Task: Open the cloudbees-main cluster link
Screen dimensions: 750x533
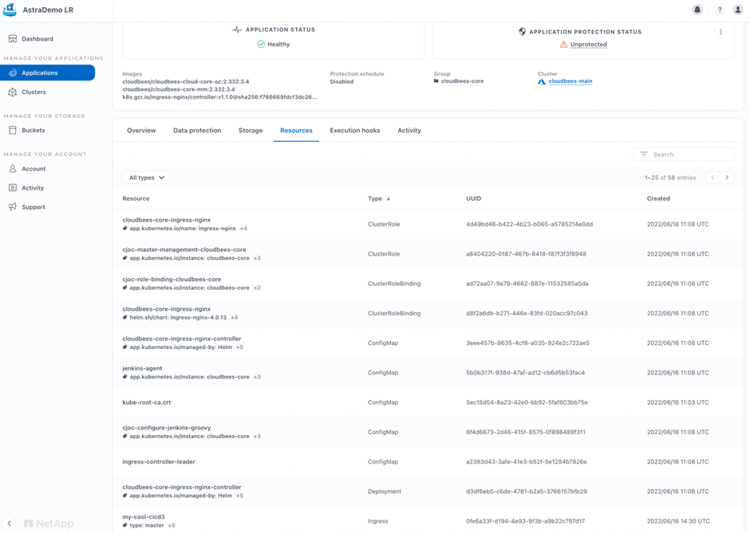Action: pyautogui.click(x=570, y=81)
